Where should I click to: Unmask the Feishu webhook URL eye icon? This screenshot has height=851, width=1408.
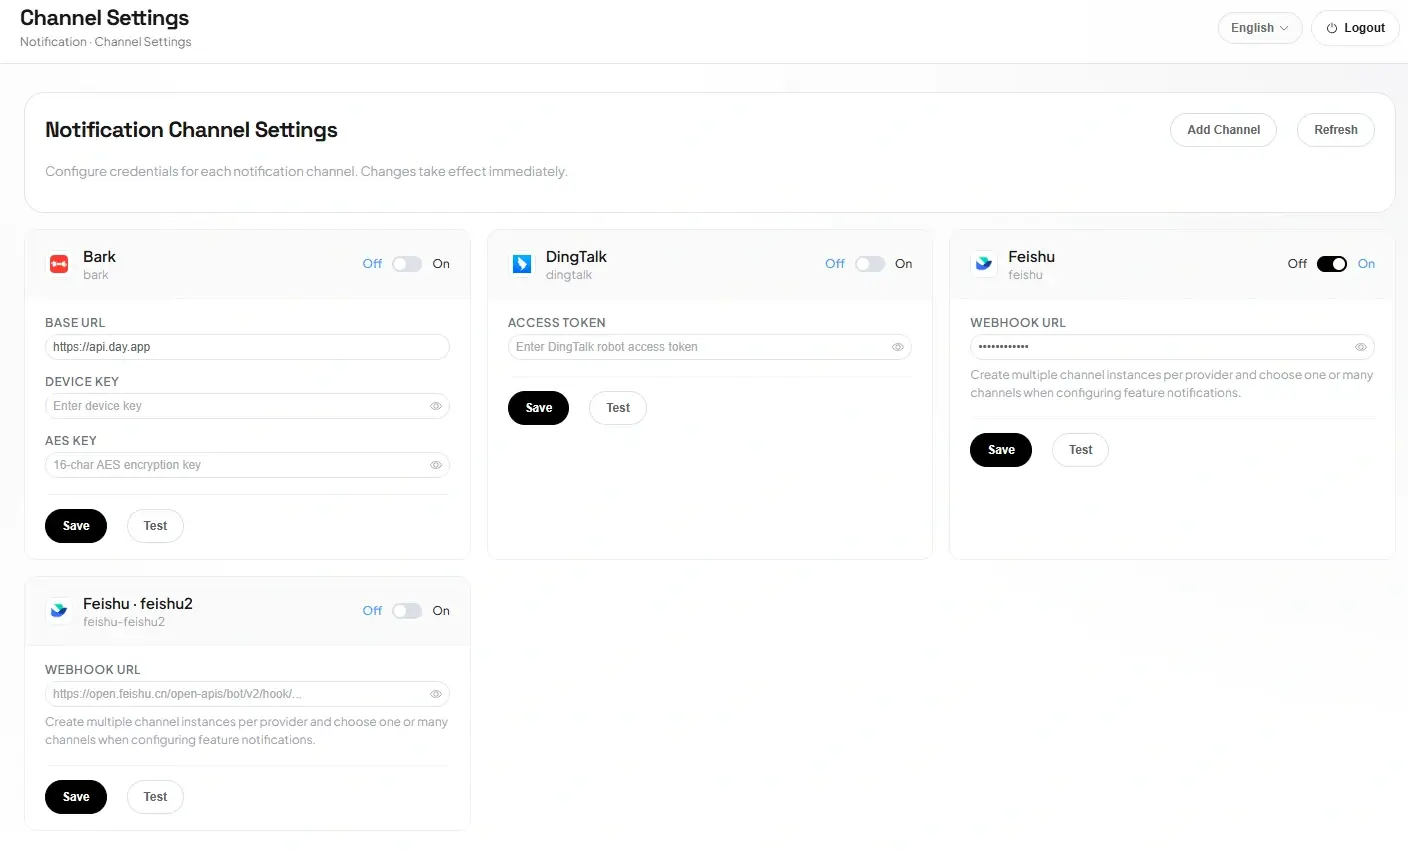(1361, 347)
